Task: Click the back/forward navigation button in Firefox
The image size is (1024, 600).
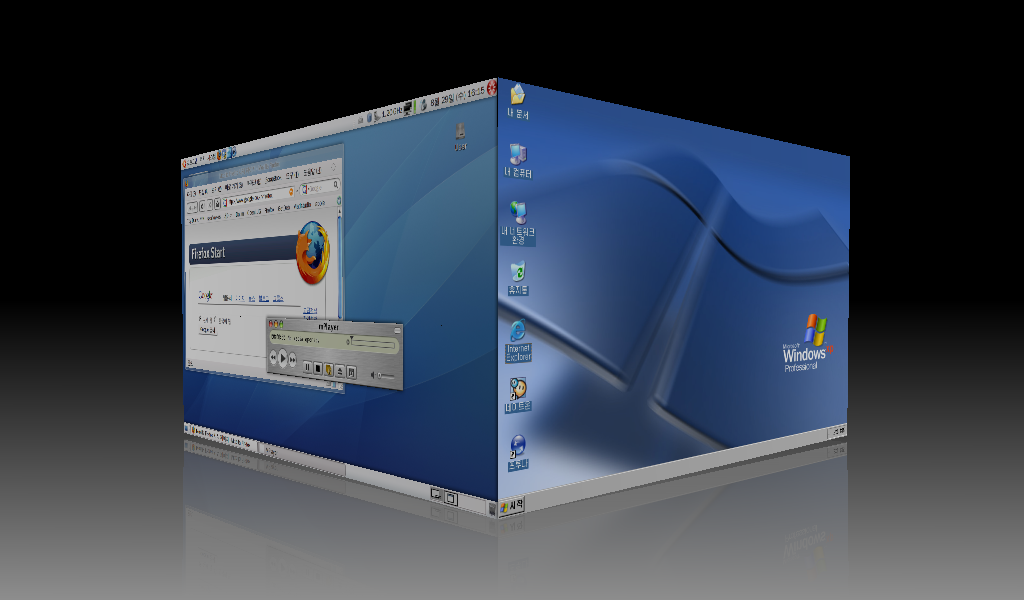Action: click(x=192, y=207)
